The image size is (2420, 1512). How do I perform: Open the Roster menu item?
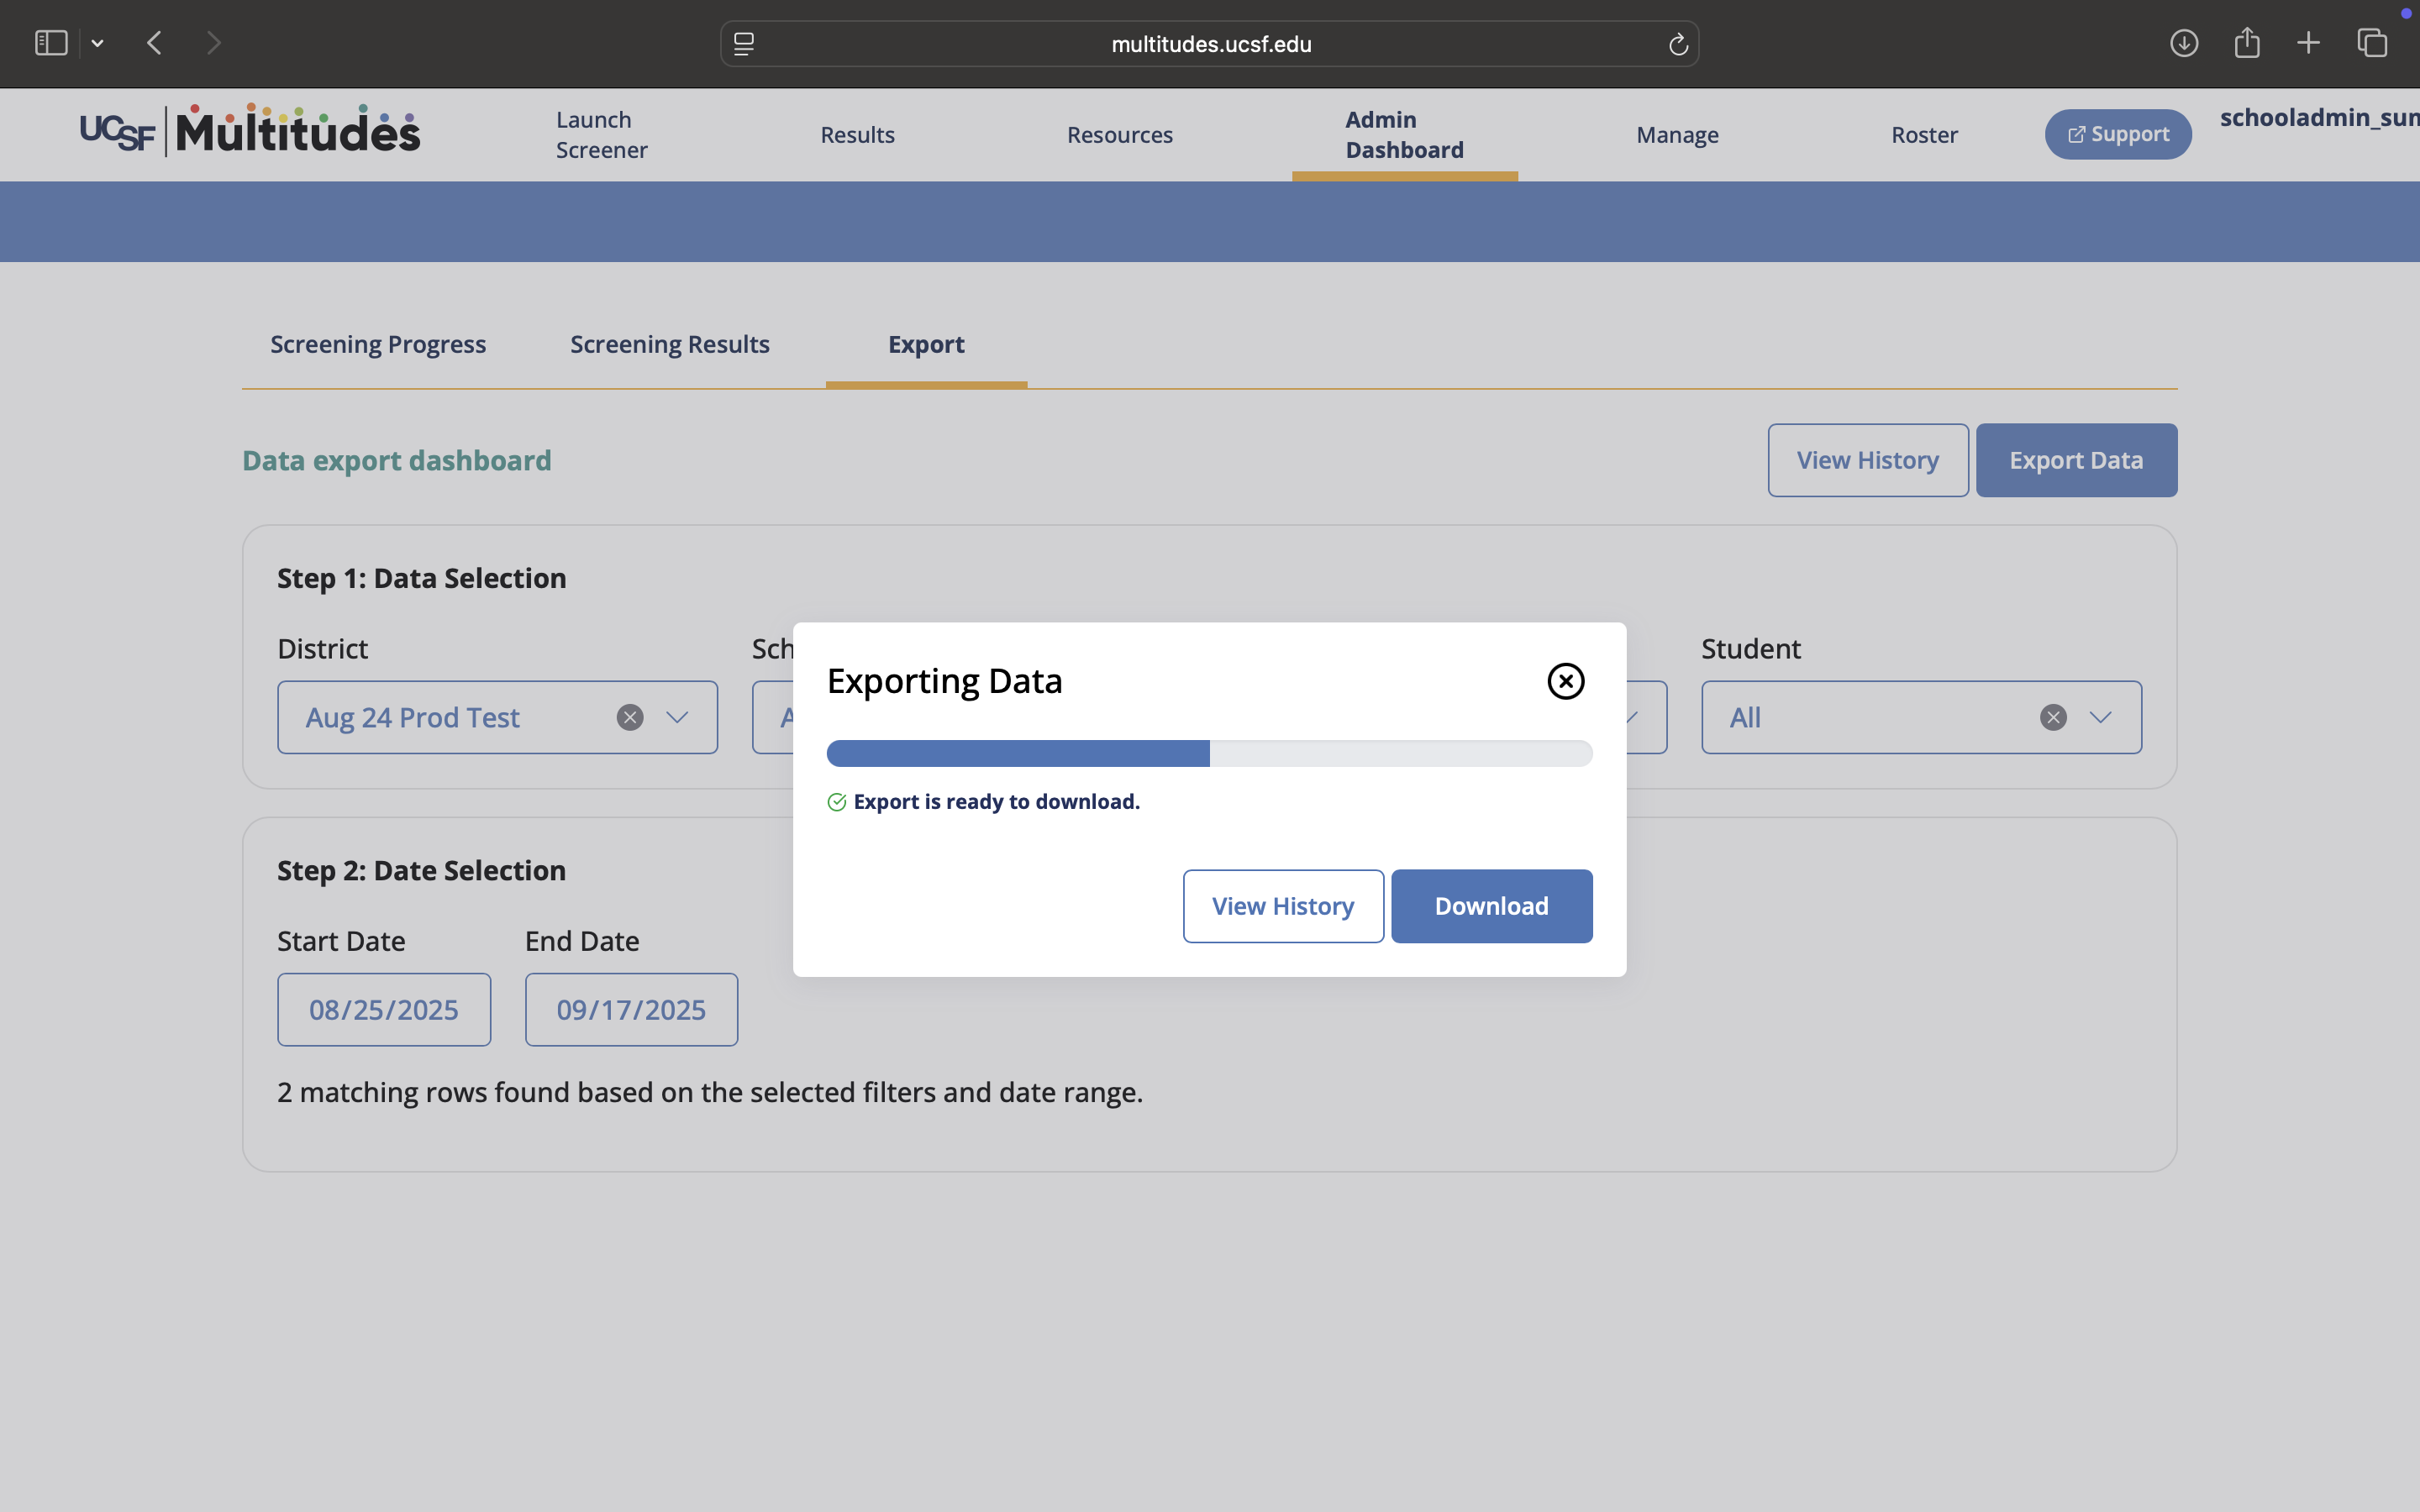click(1924, 135)
